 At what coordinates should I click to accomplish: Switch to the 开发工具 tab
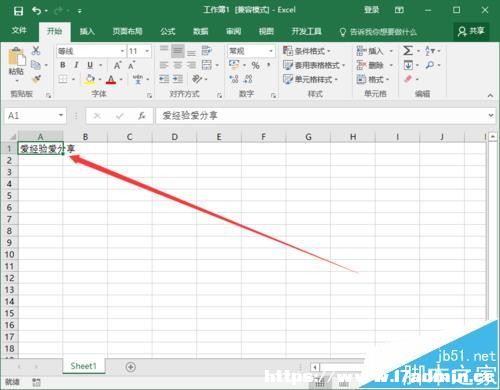pyautogui.click(x=306, y=32)
